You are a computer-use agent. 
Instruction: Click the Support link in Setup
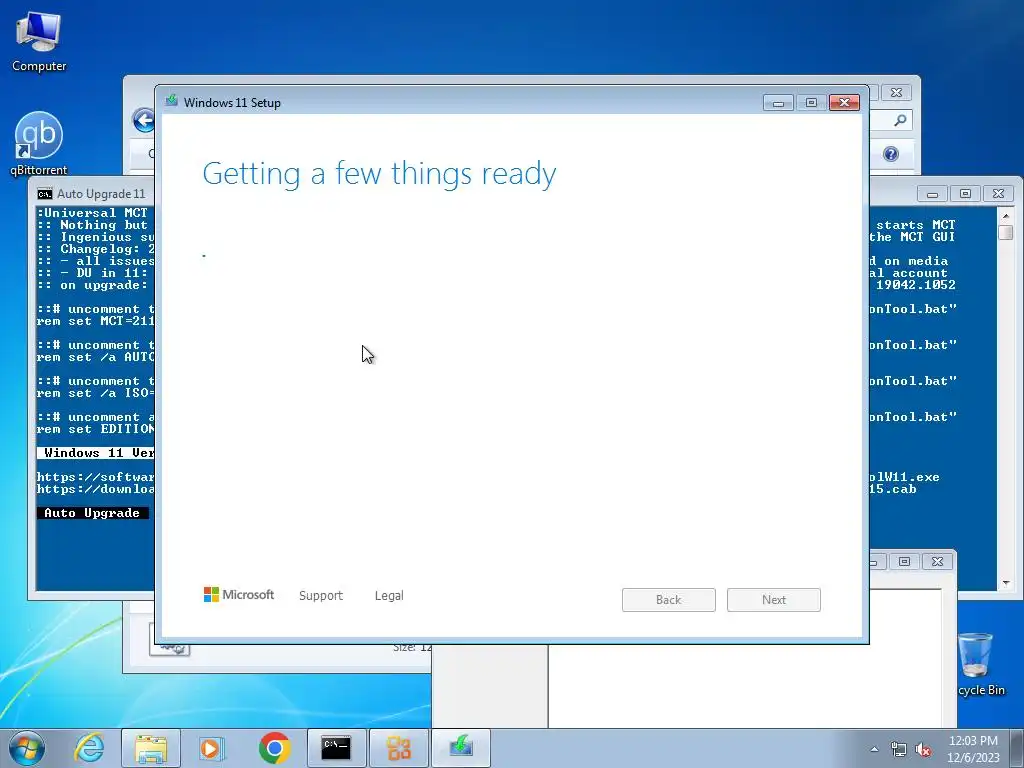(x=321, y=596)
